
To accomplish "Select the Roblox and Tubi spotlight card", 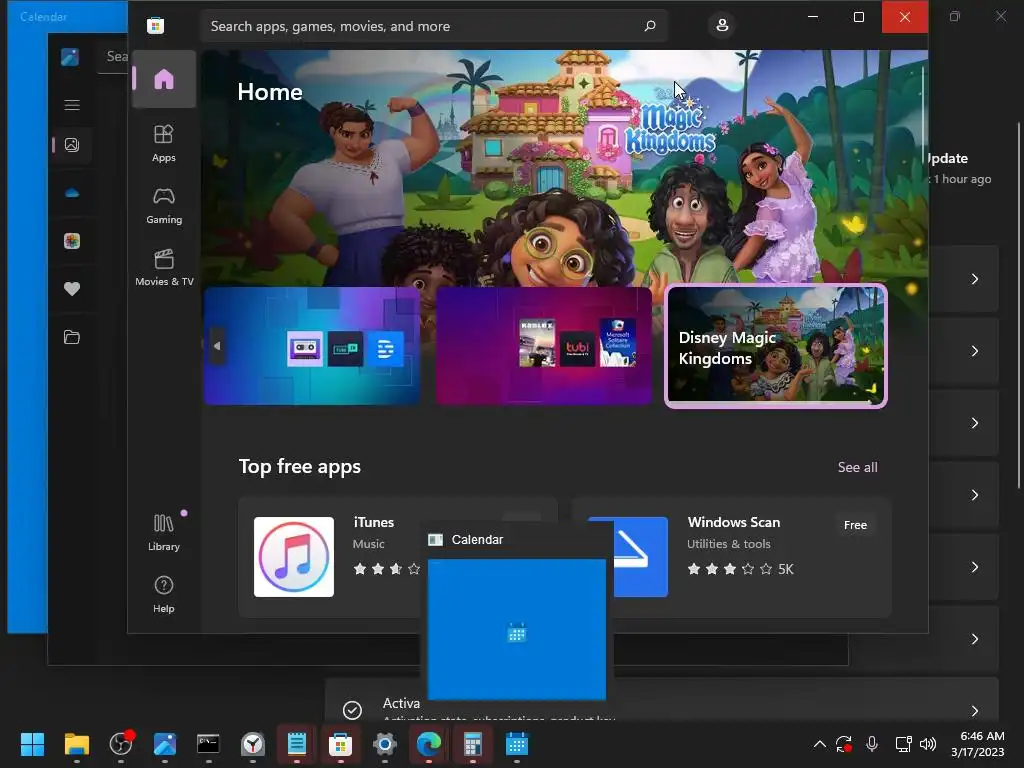I will click(544, 346).
